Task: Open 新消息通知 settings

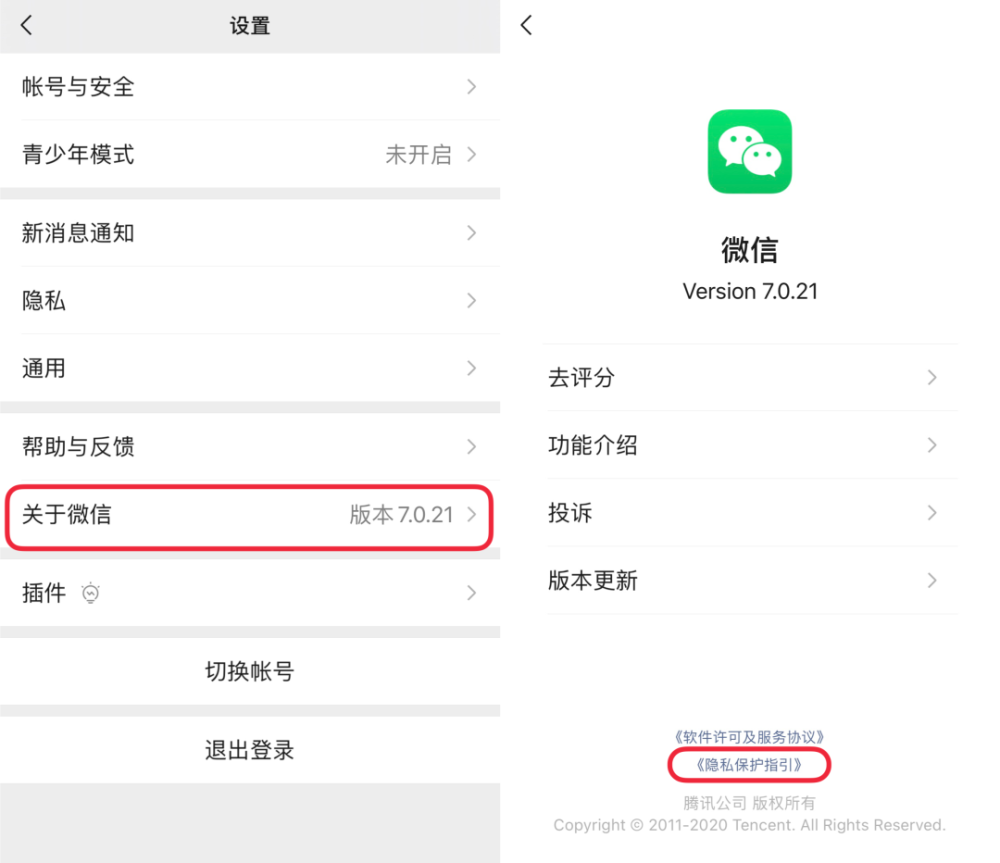Action: pyautogui.click(x=250, y=233)
